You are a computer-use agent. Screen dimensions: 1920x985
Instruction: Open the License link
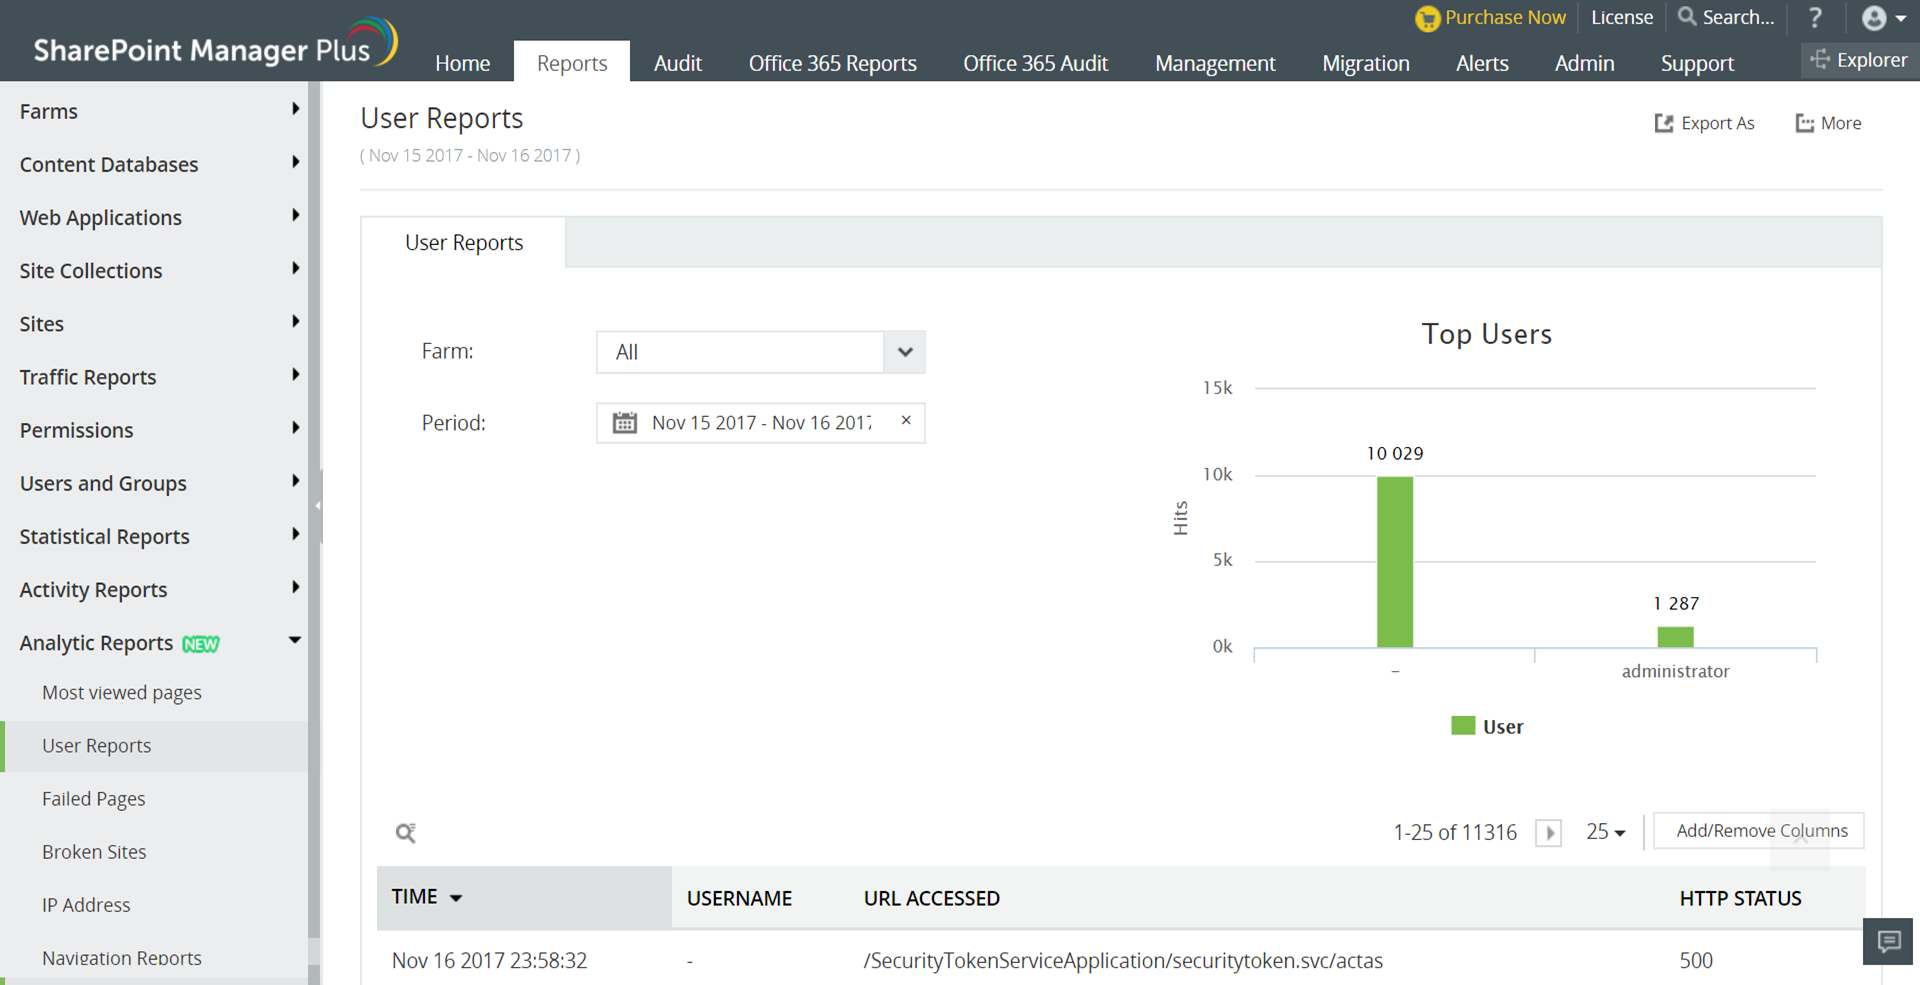(x=1622, y=17)
